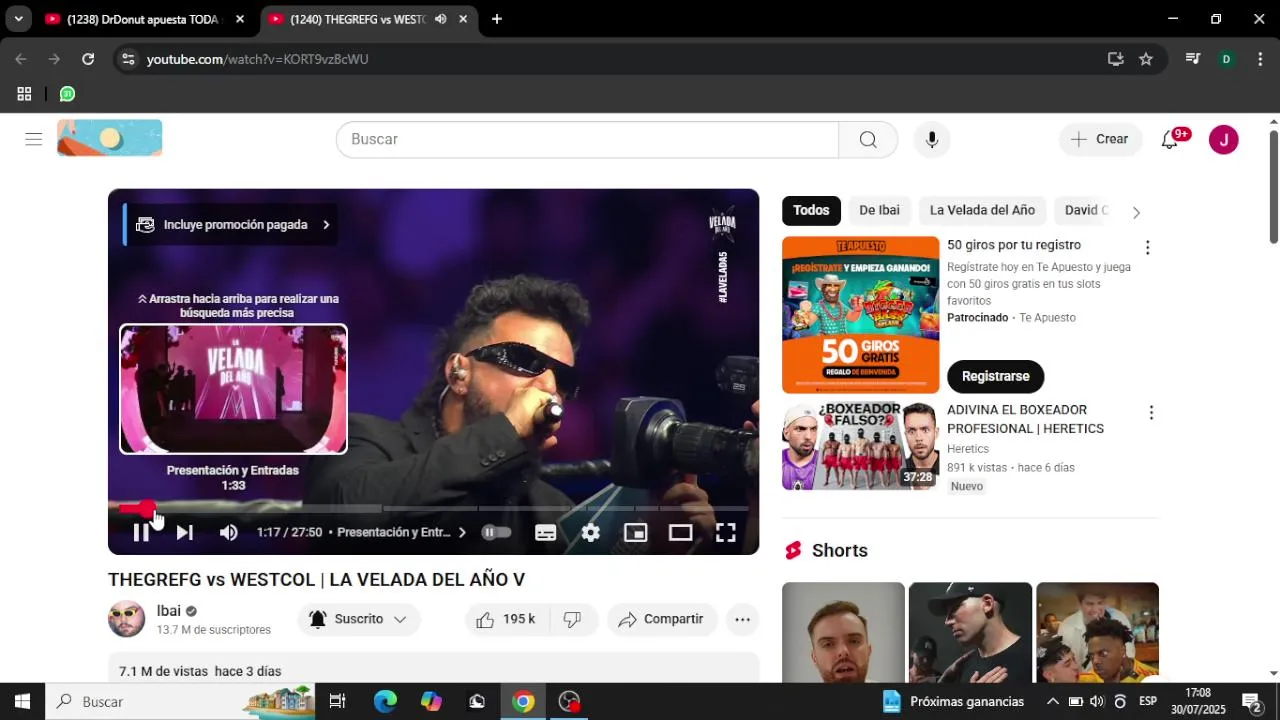This screenshot has width=1280, height=720.
Task: Open the Chrome profile D button
Action: [x=1226, y=59]
